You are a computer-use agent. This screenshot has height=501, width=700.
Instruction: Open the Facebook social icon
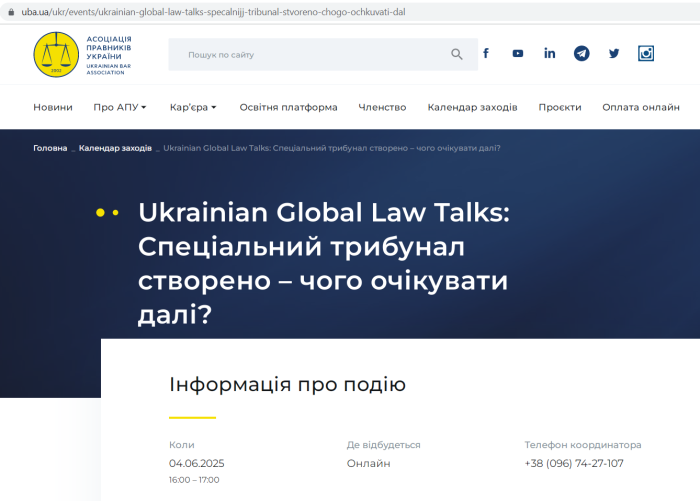point(486,54)
